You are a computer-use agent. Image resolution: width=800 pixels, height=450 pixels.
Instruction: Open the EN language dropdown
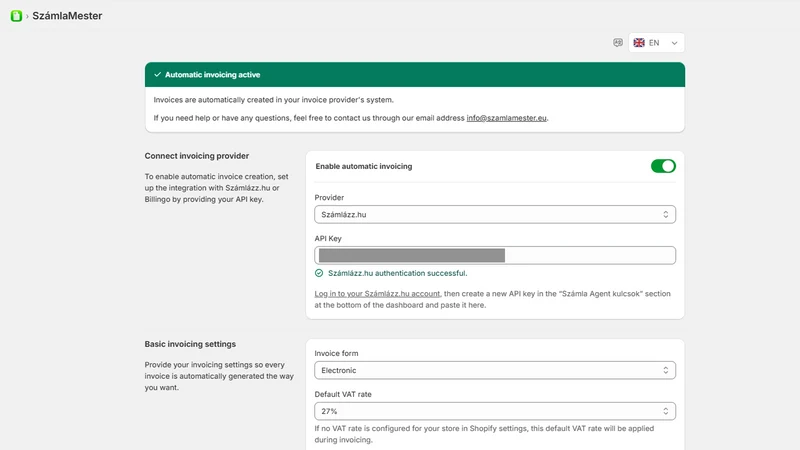click(x=656, y=43)
